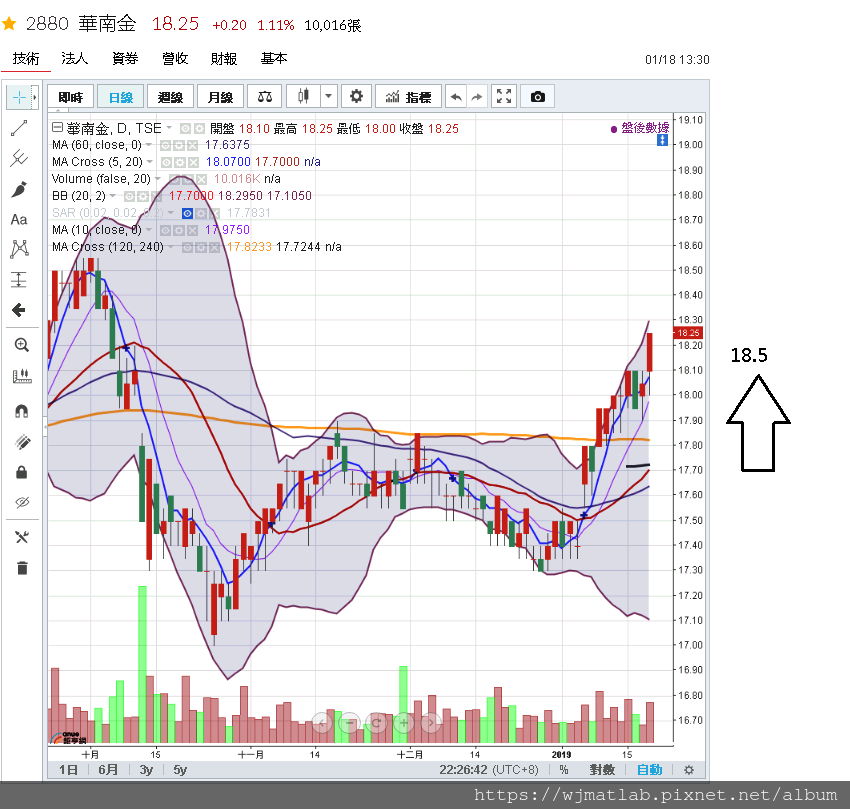This screenshot has height=809, width=850.
Task: Open the drawing tools properties icon
Action: point(22,537)
